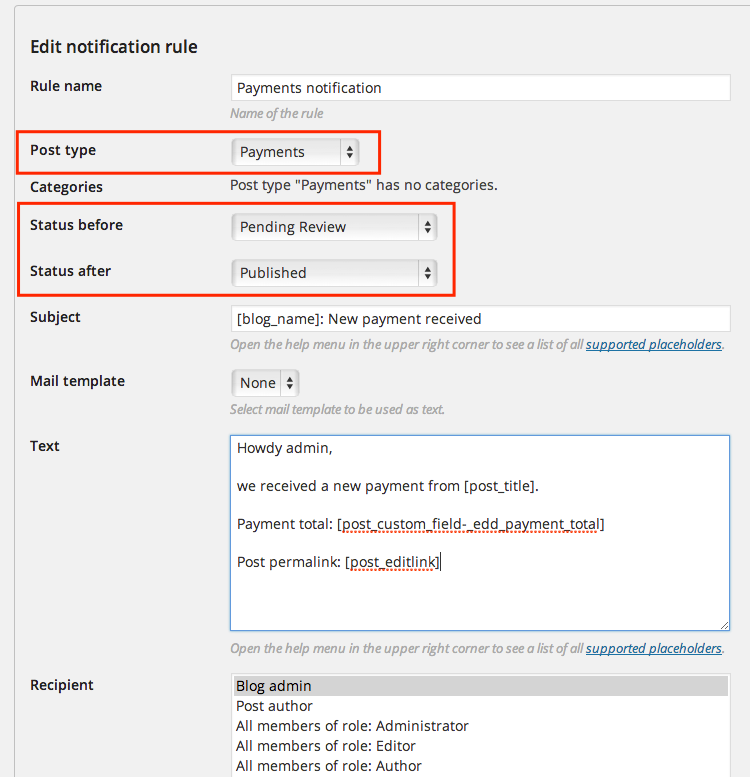Click the [post_editlink] placeholder text in the message

click(x=392, y=562)
